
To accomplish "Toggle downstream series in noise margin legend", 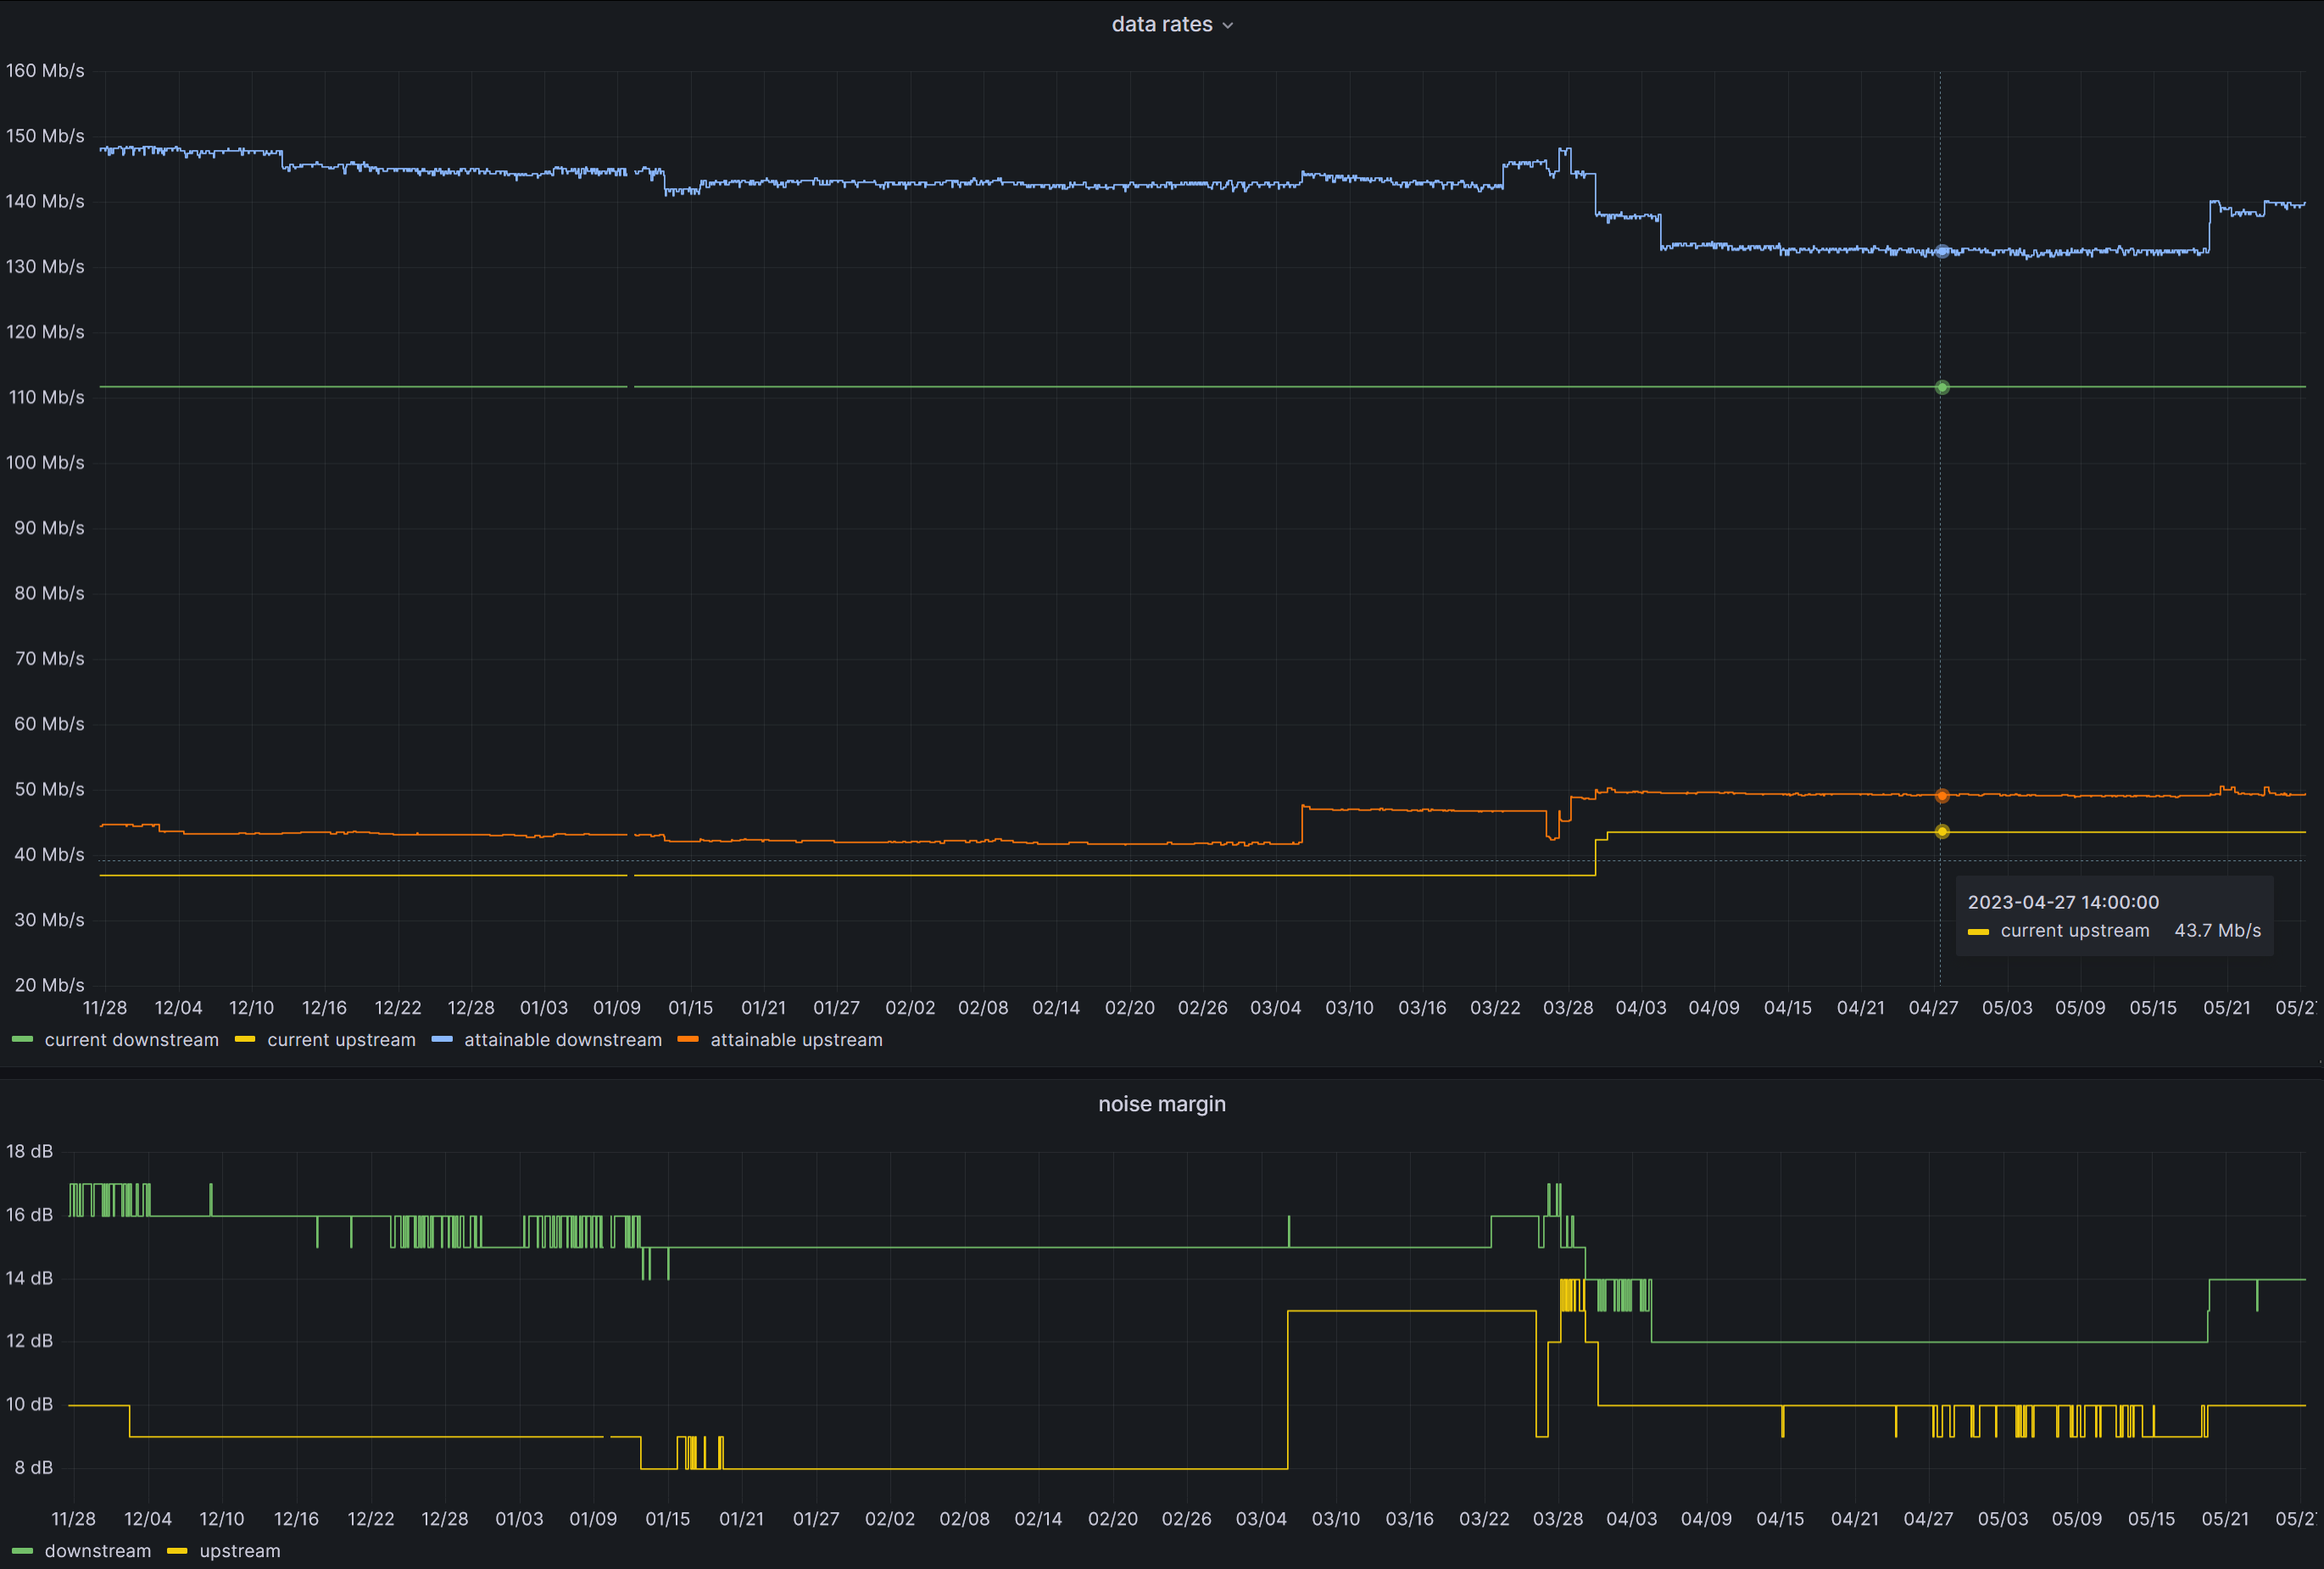I will click(98, 1551).
